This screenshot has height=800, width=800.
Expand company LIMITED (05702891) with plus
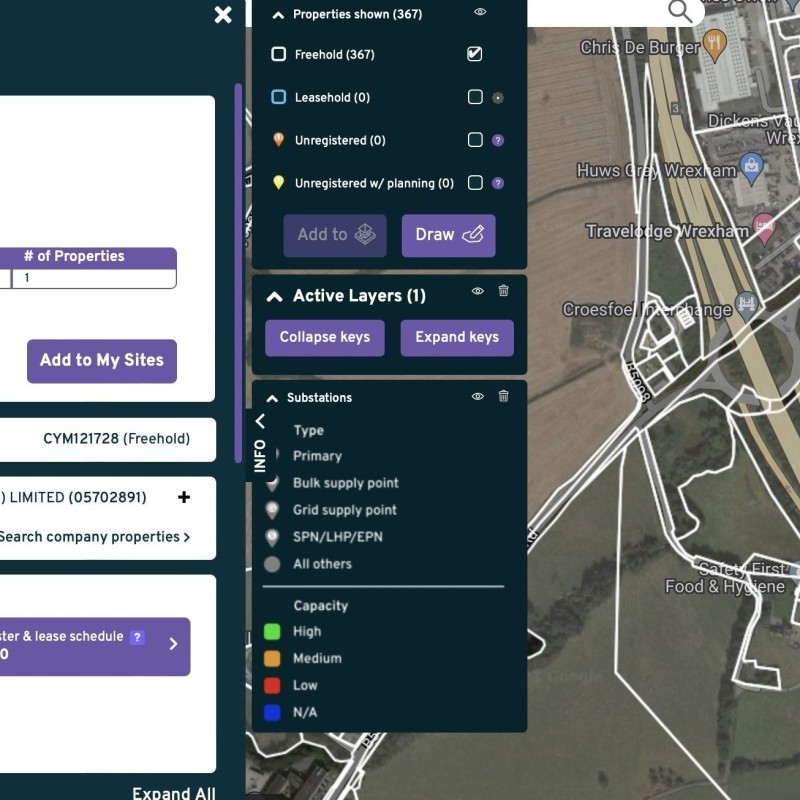184,497
